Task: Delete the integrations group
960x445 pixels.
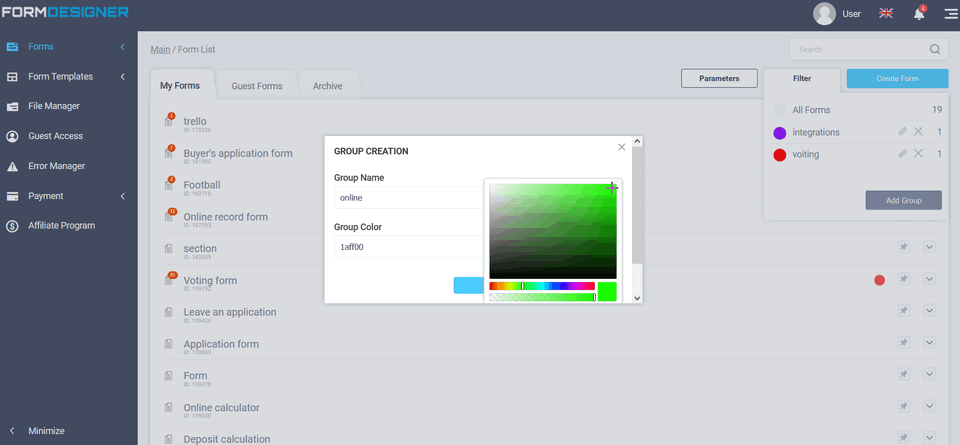Action: 918,132
